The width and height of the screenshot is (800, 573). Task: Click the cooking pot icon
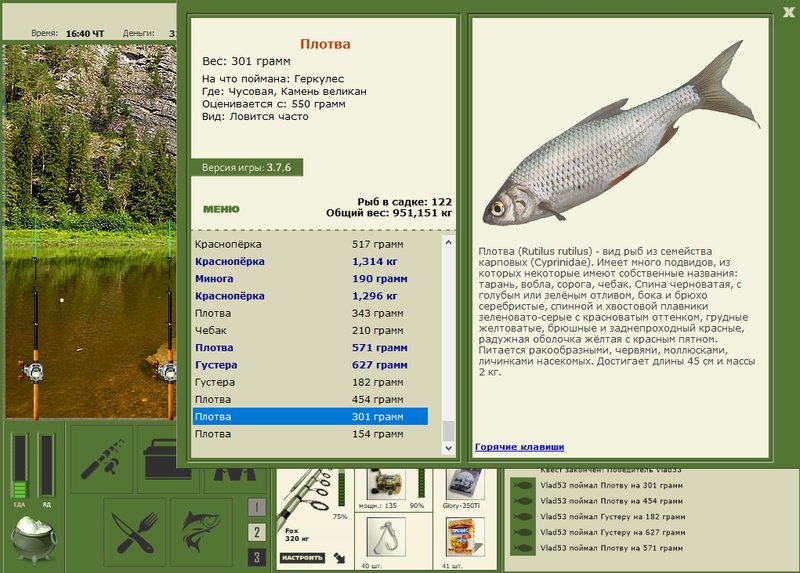34,539
